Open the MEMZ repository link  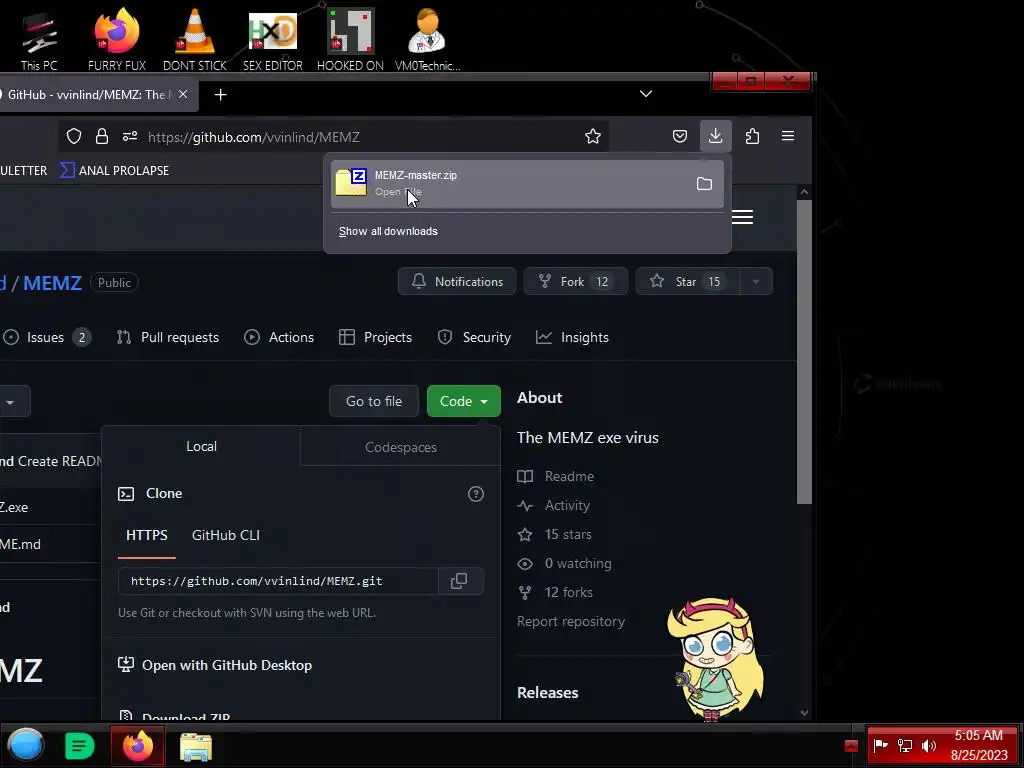pyautogui.click(x=52, y=283)
